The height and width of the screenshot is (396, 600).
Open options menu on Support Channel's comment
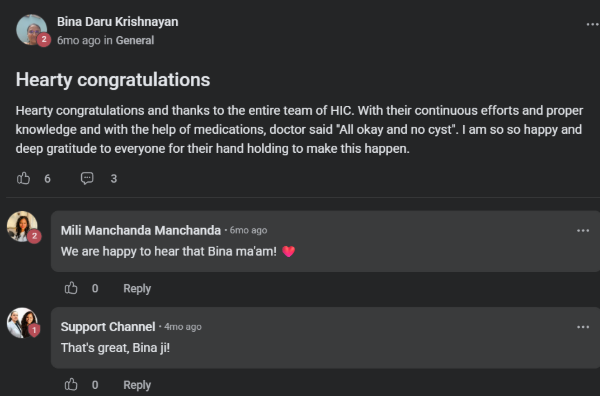(x=583, y=327)
